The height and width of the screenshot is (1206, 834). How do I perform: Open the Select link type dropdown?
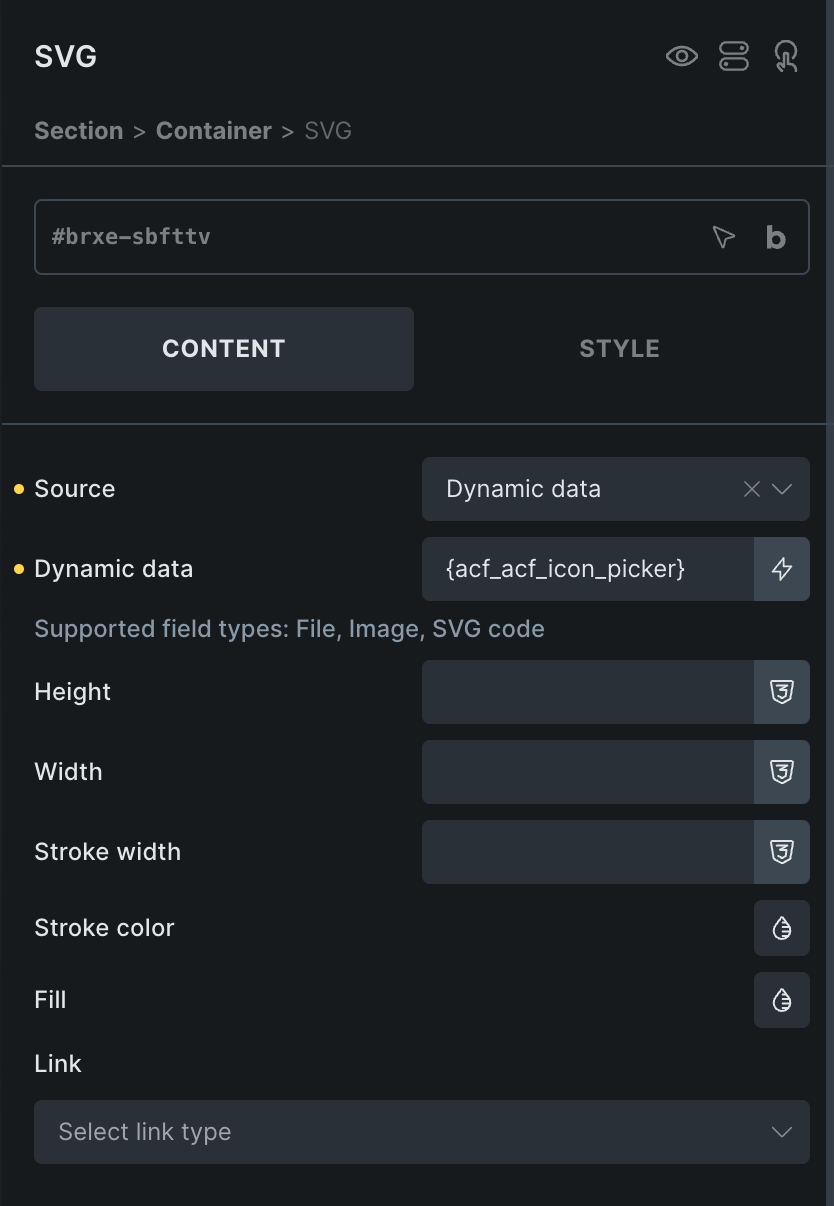point(422,1132)
